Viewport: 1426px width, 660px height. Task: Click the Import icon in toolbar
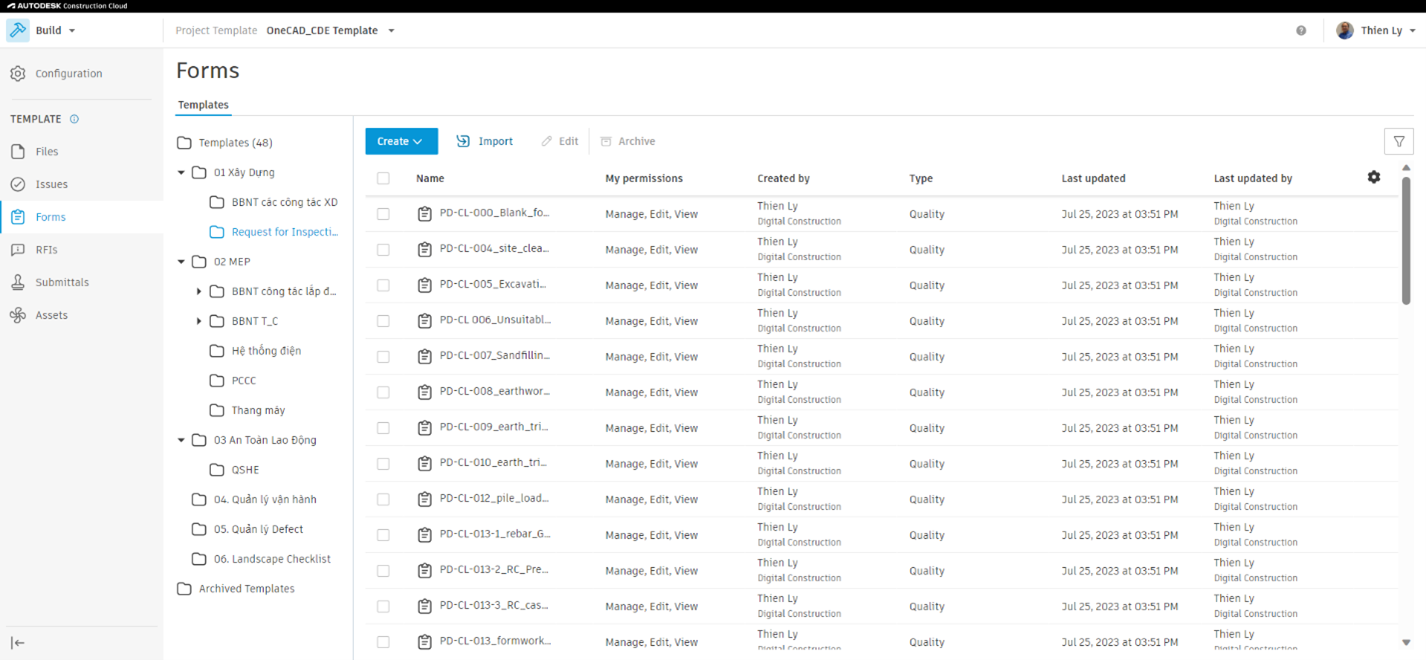pos(463,141)
